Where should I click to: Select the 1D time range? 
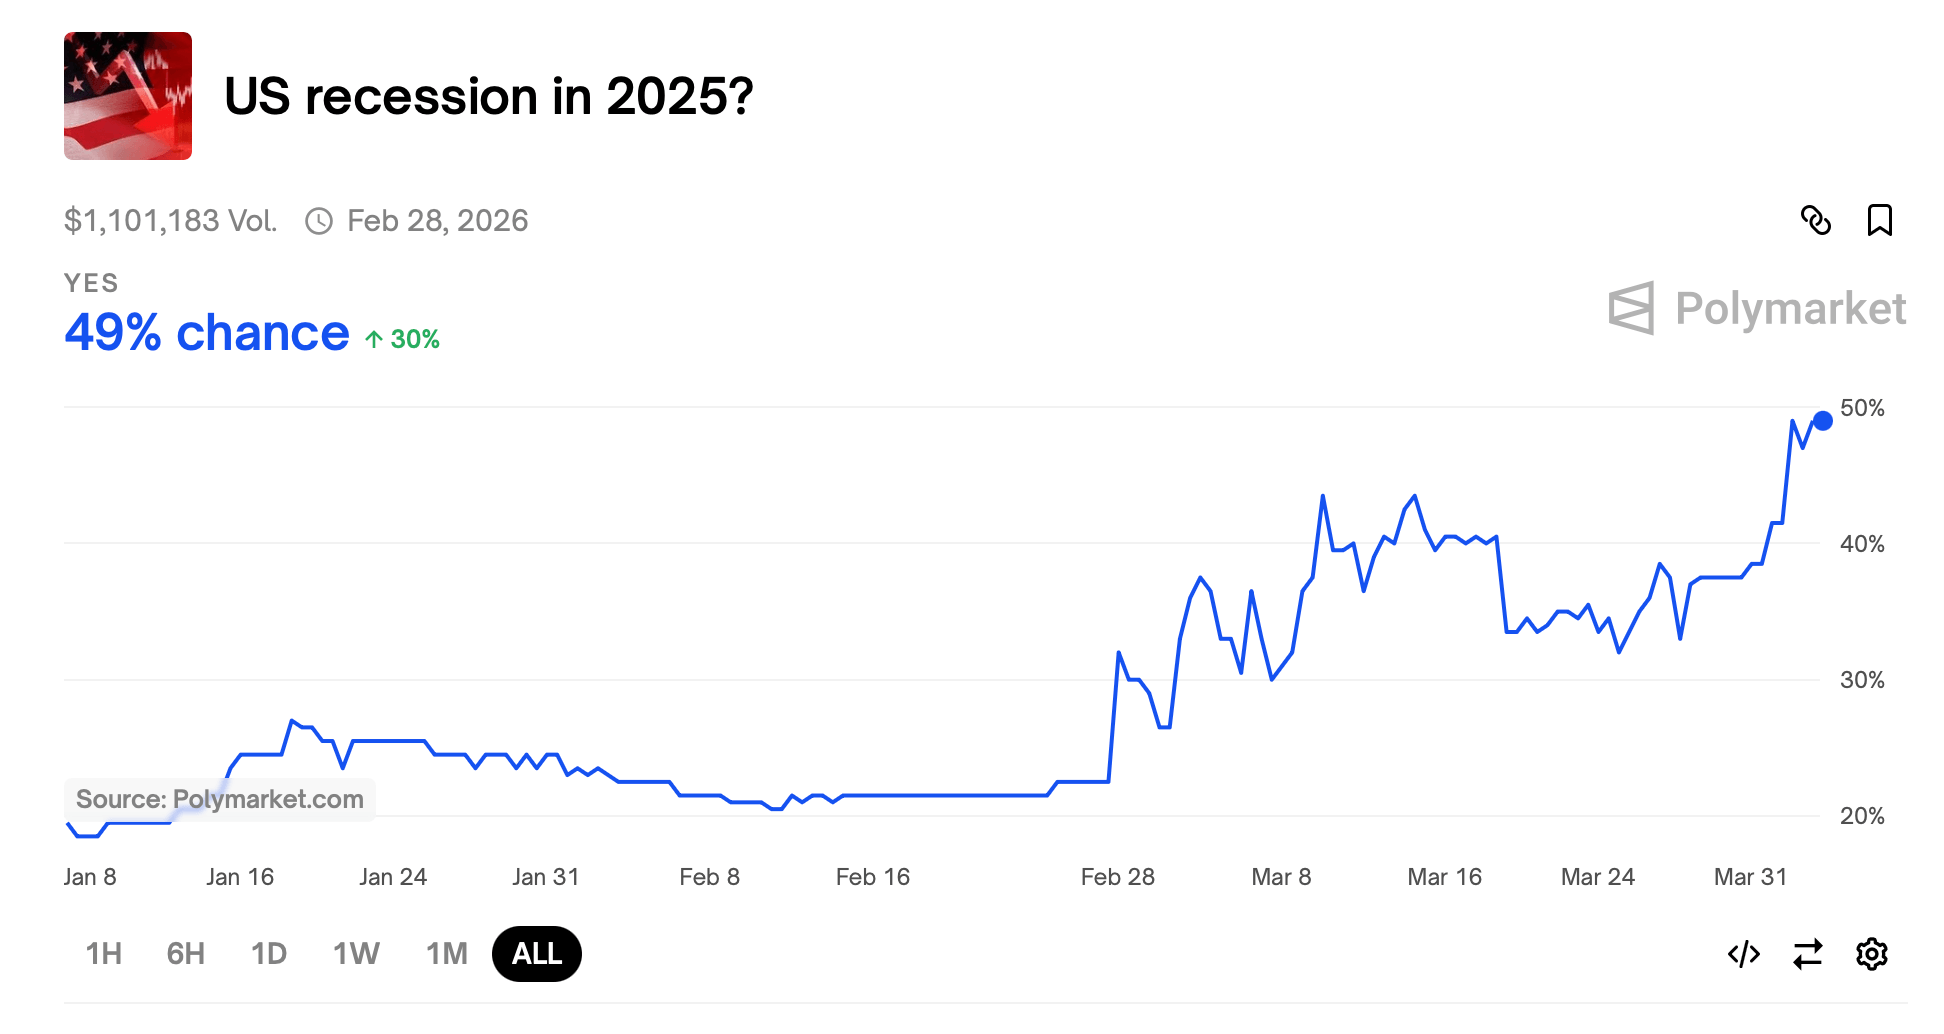[268, 953]
